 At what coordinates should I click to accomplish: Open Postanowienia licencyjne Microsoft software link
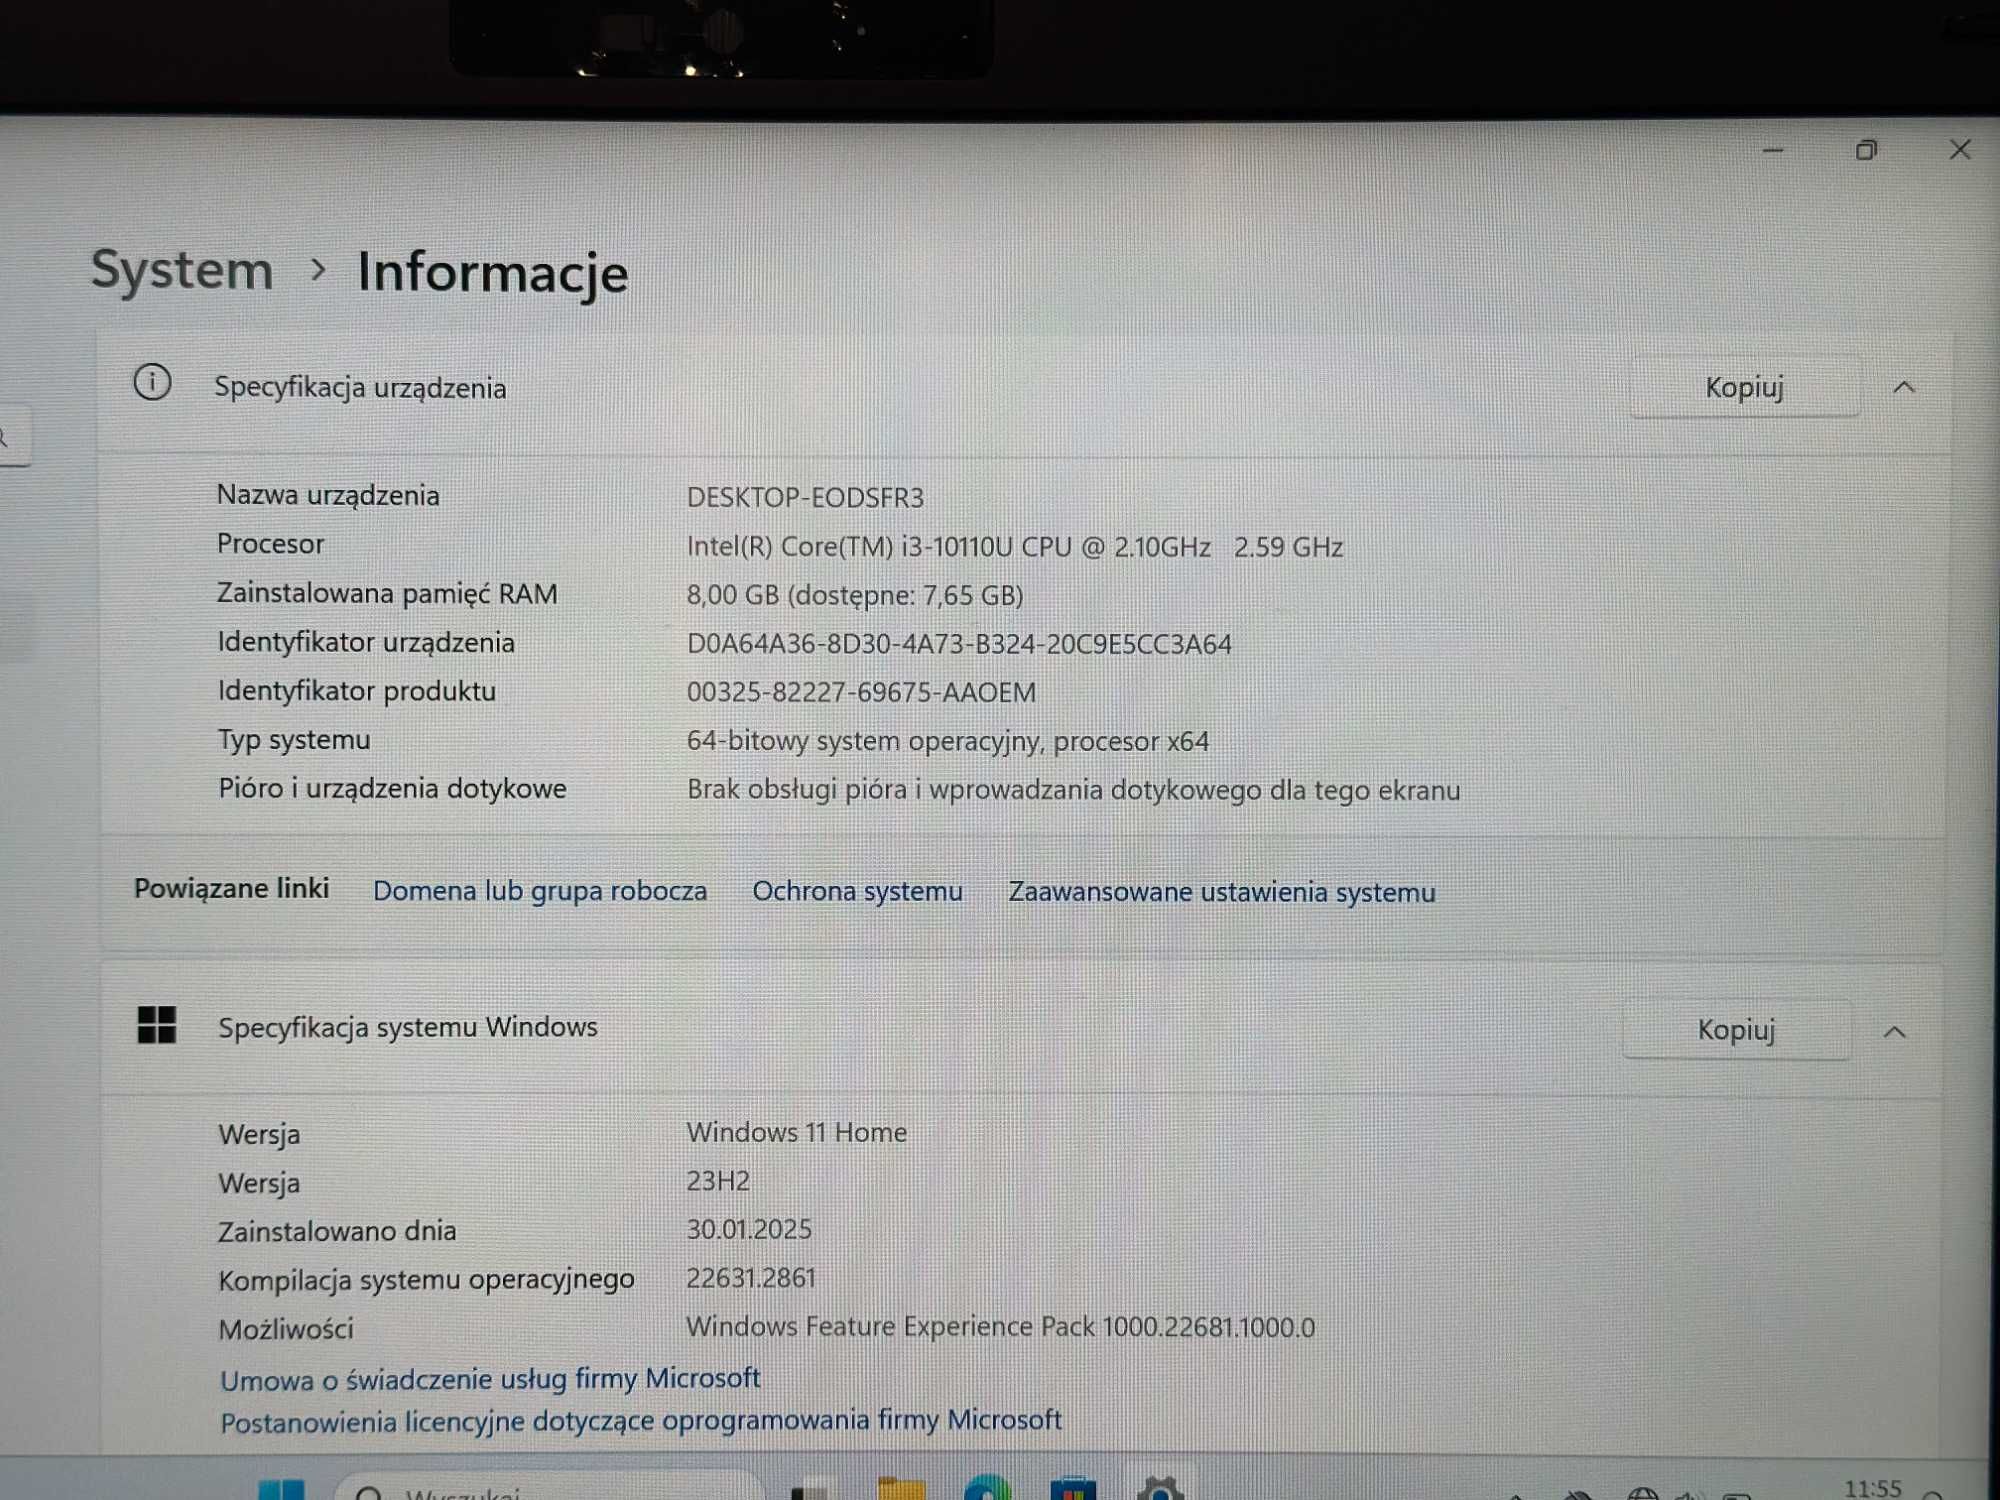click(641, 1421)
